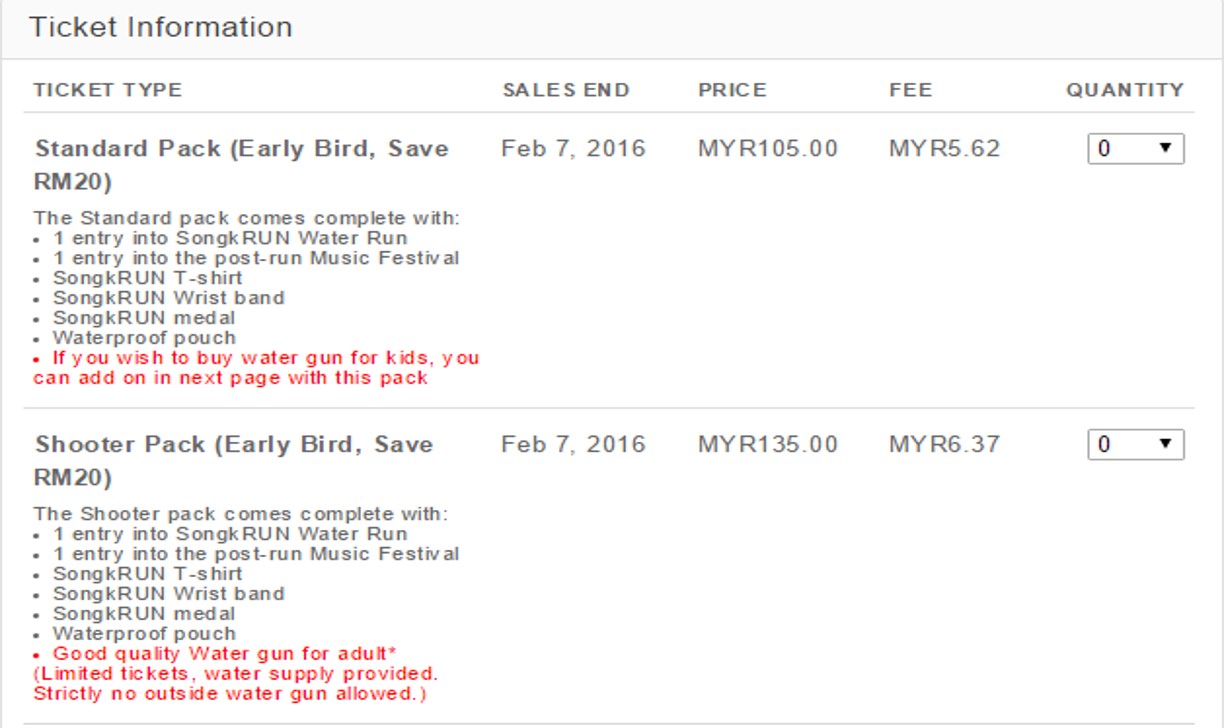Viewport: 1224px width, 728px height.
Task: Click the MYR135.00 price
Action: (767, 444)
